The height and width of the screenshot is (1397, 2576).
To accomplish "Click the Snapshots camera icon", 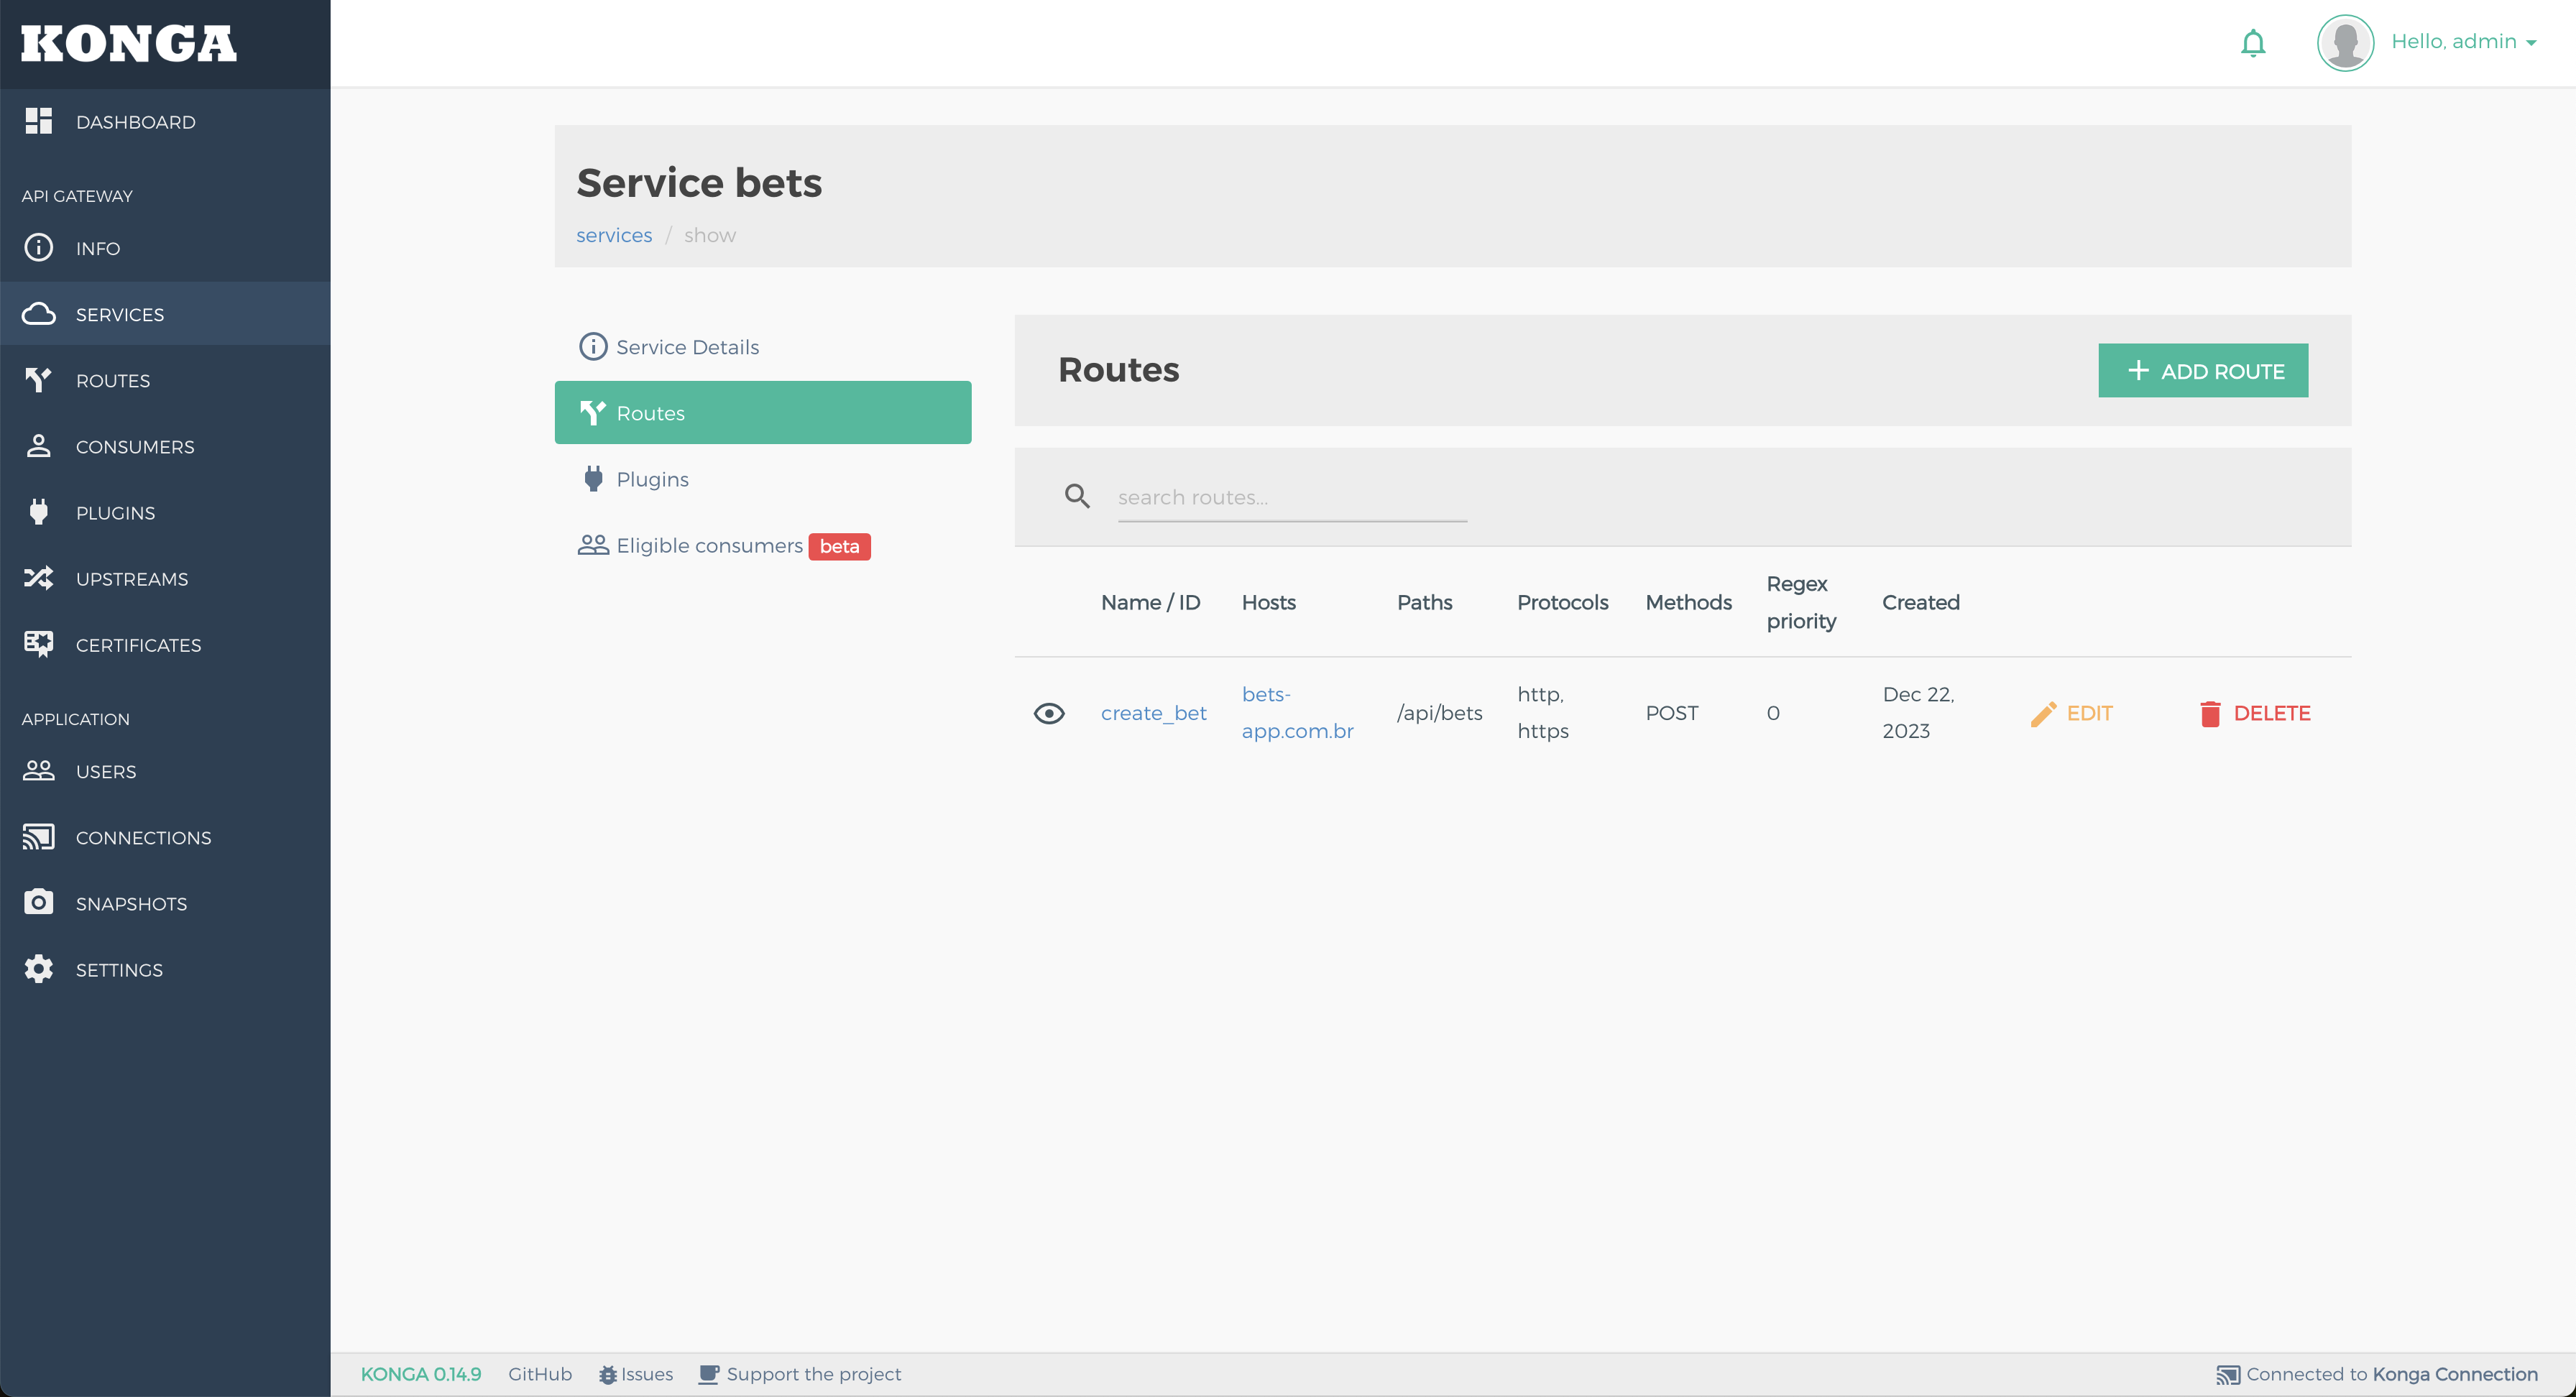I will point(38,902).
